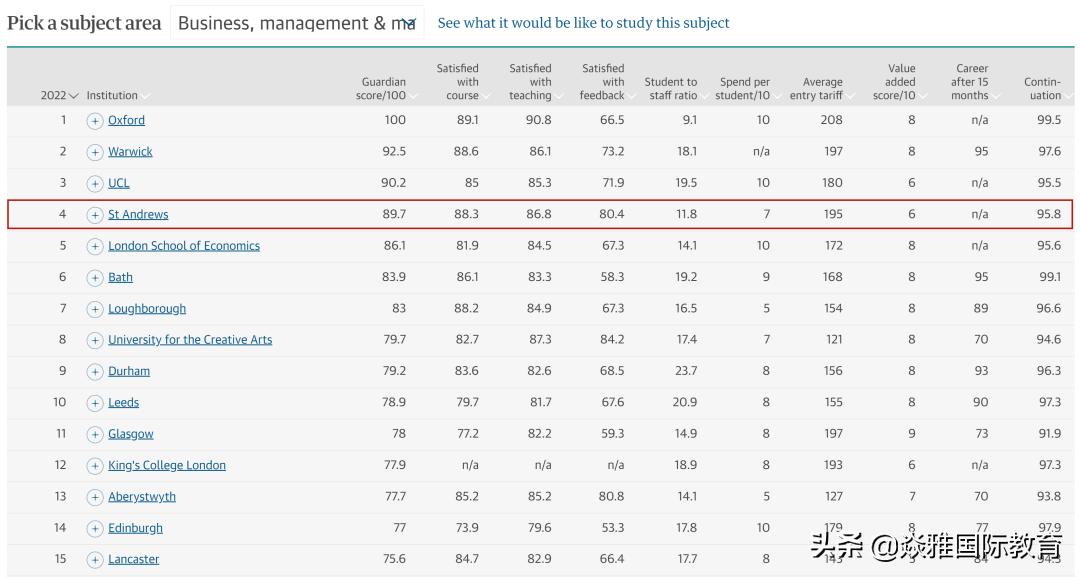The height and width of the screenshot is (577, 1080).
Task: Open the St Andrews institution link
Action: pos(138,214)
